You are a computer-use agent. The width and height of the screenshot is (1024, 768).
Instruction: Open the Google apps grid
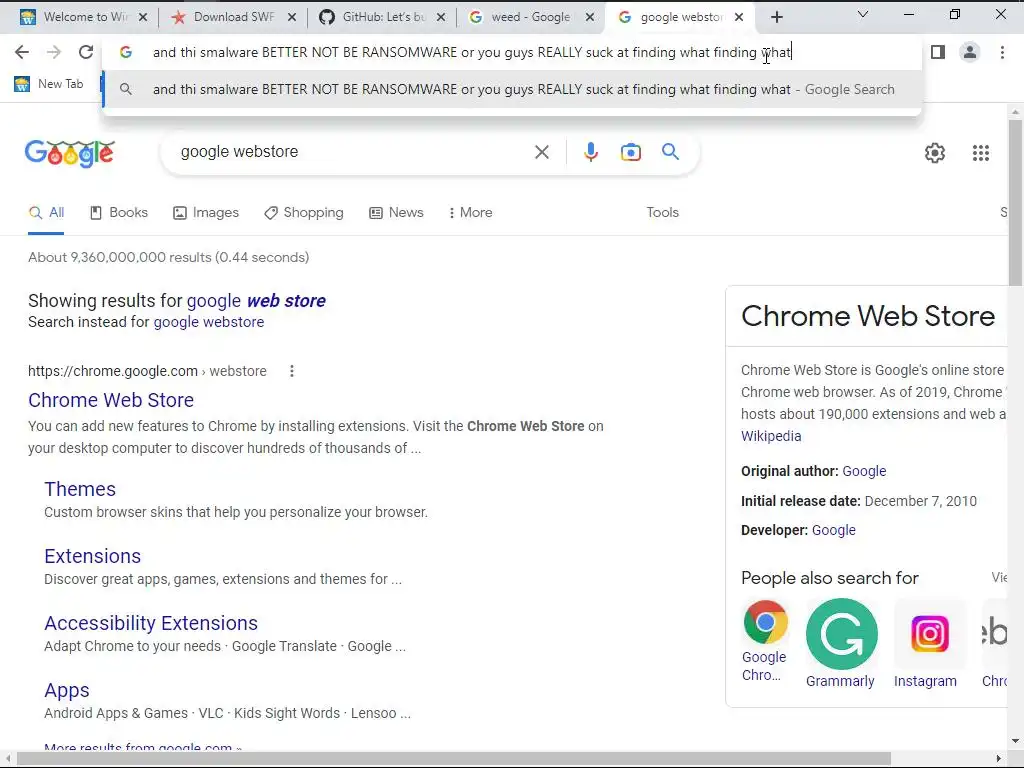[980, 153]
